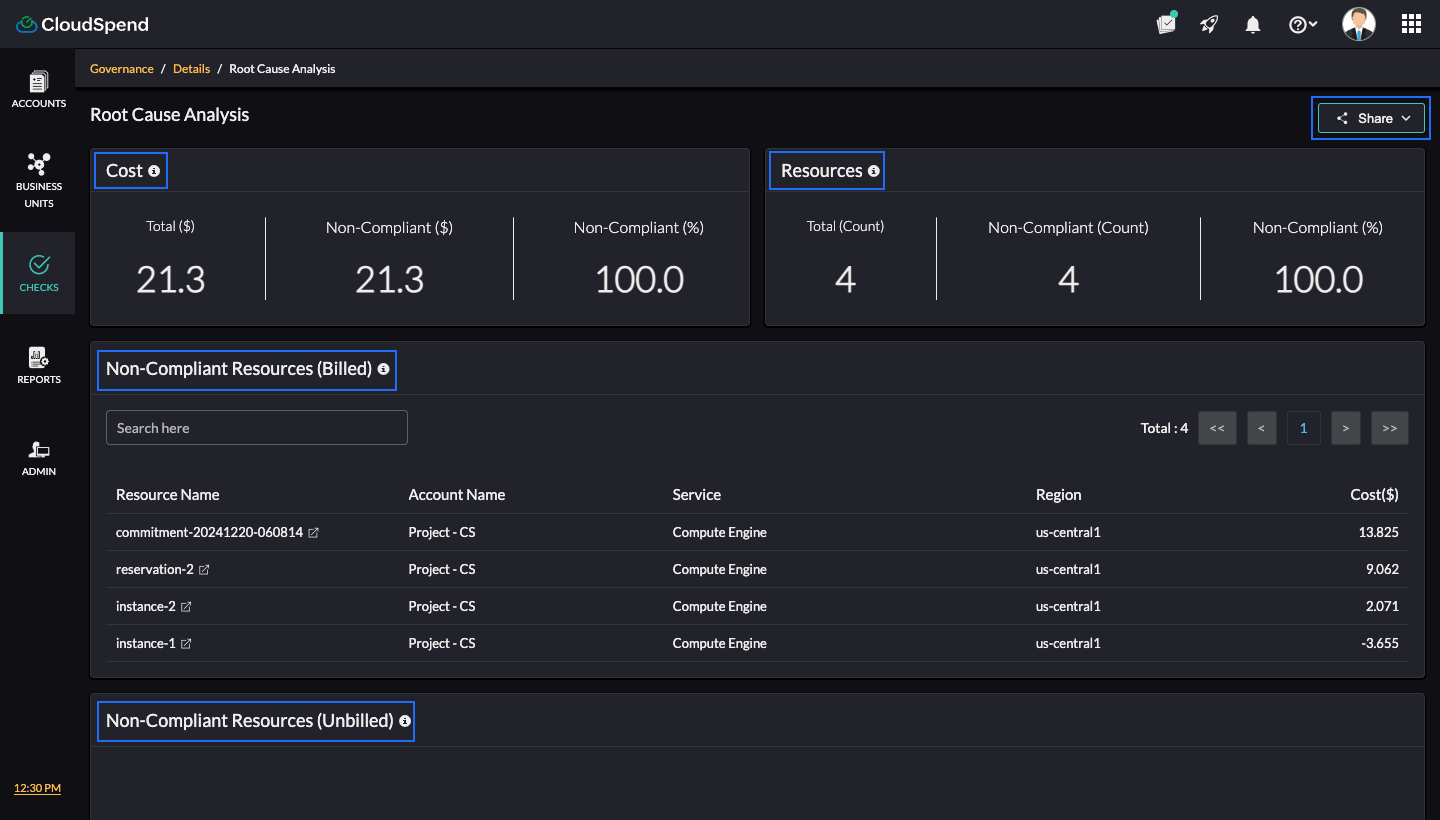The height and width of the screenshot is (820, 1440).
Task: Click the info icon beside Resources heading
Action: (874, 171)
